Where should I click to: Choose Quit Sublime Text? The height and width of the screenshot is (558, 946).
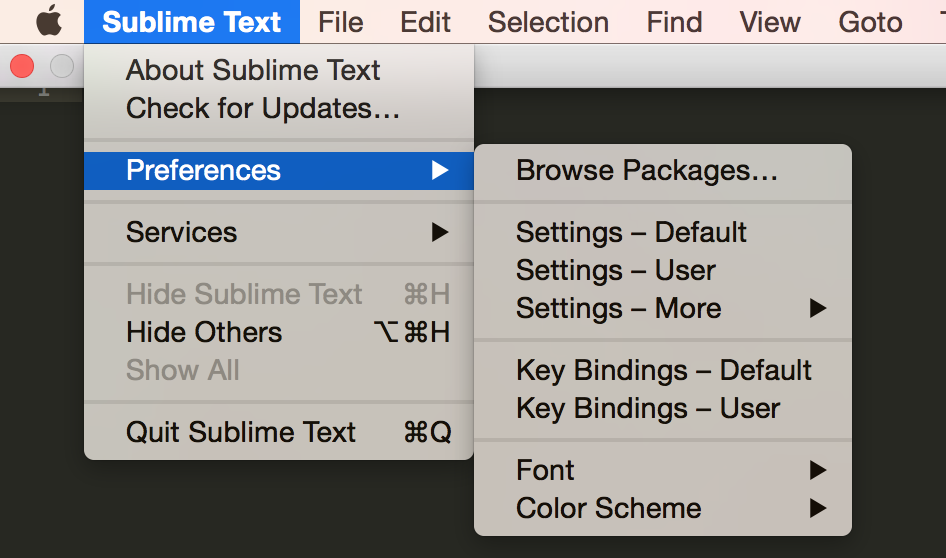[x=279, y=432]
